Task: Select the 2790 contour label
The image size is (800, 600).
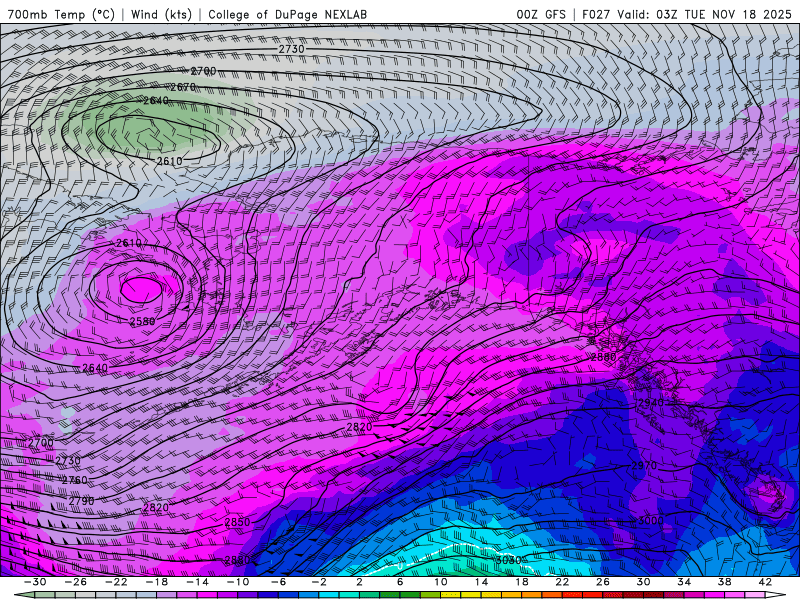Action: tap(82, 501)
